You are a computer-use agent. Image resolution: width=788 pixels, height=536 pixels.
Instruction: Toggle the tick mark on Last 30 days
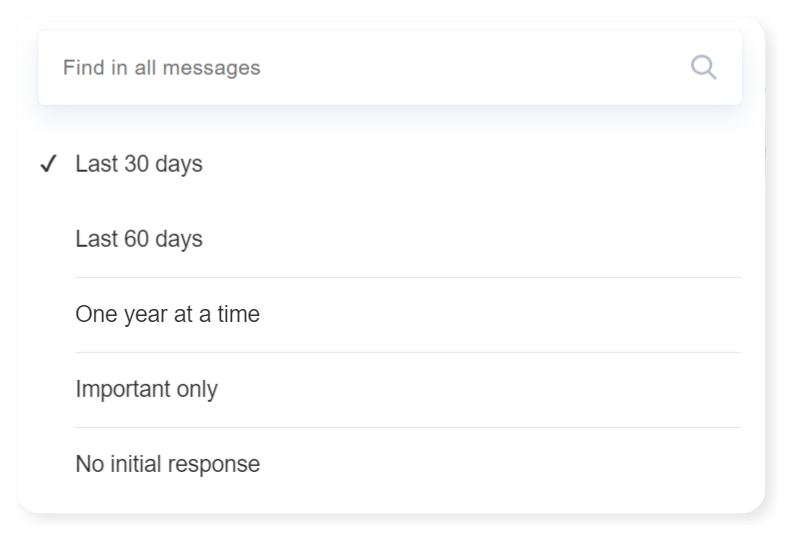pyautogui.click(x=48, y=164)
